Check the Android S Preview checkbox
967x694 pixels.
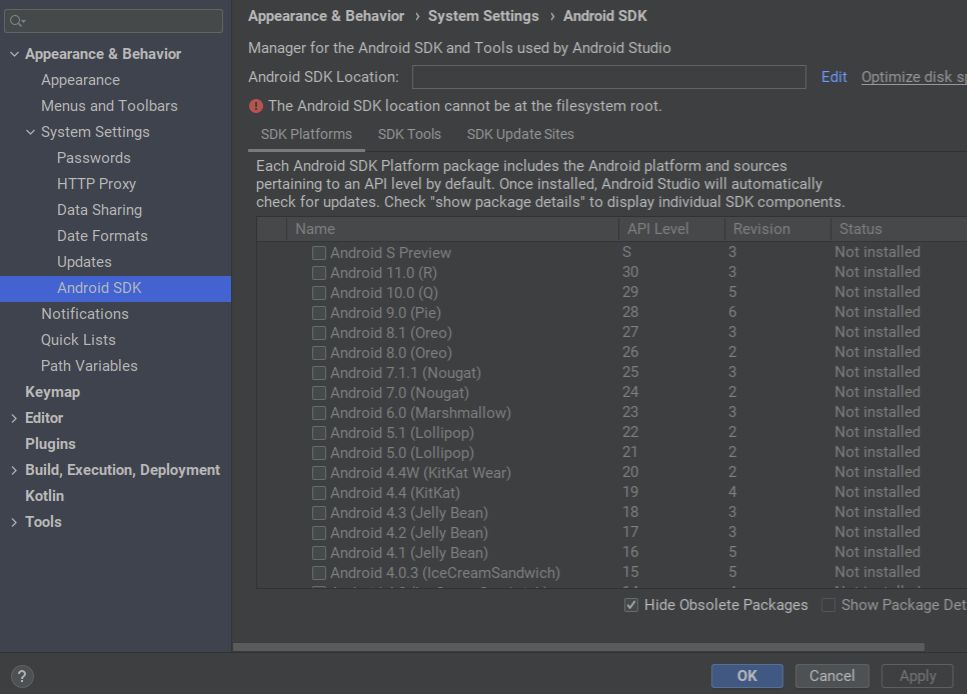[x=319, y=253]
